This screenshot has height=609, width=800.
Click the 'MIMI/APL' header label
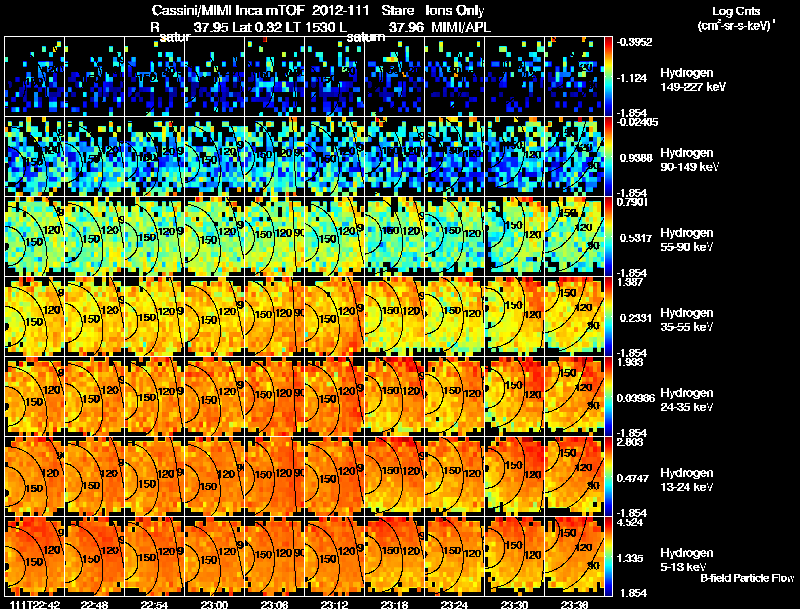click(x=461, y=27)
